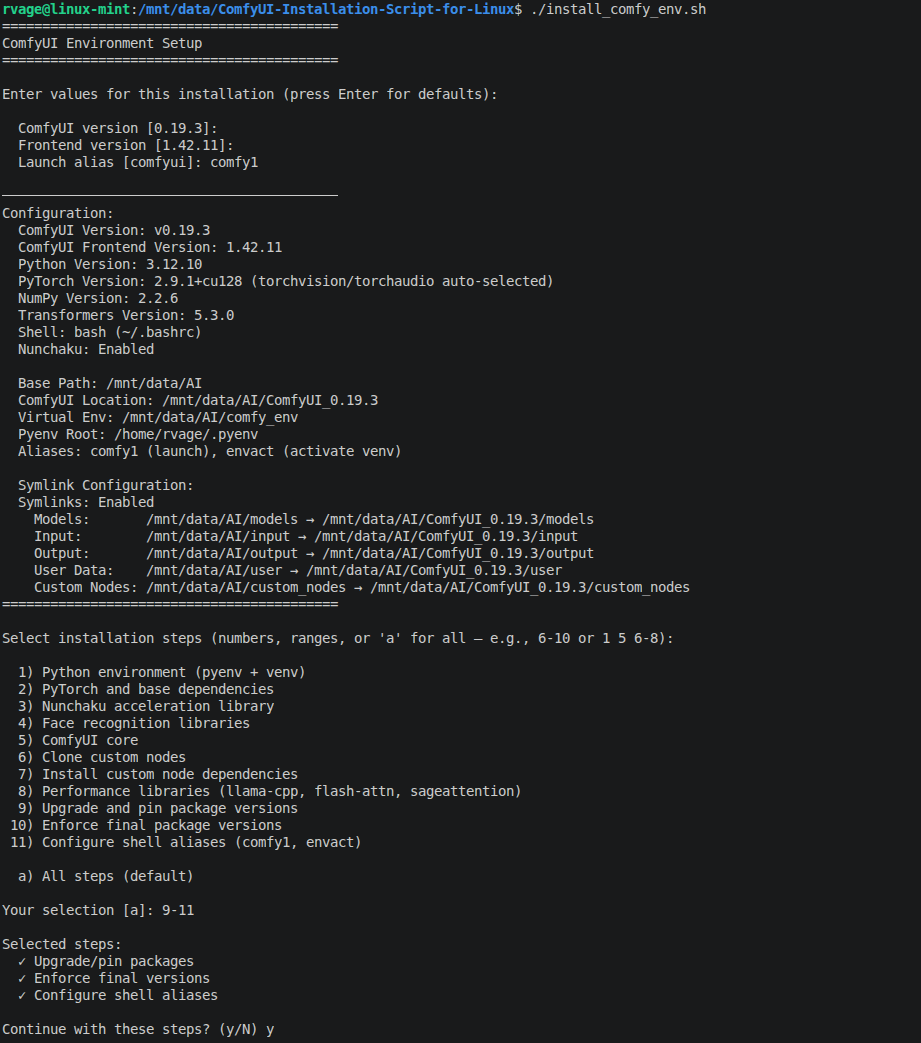
Task: Click step 3 Nunchaku acceleration library
Action: pyautogui.click(x=146, y=706)
